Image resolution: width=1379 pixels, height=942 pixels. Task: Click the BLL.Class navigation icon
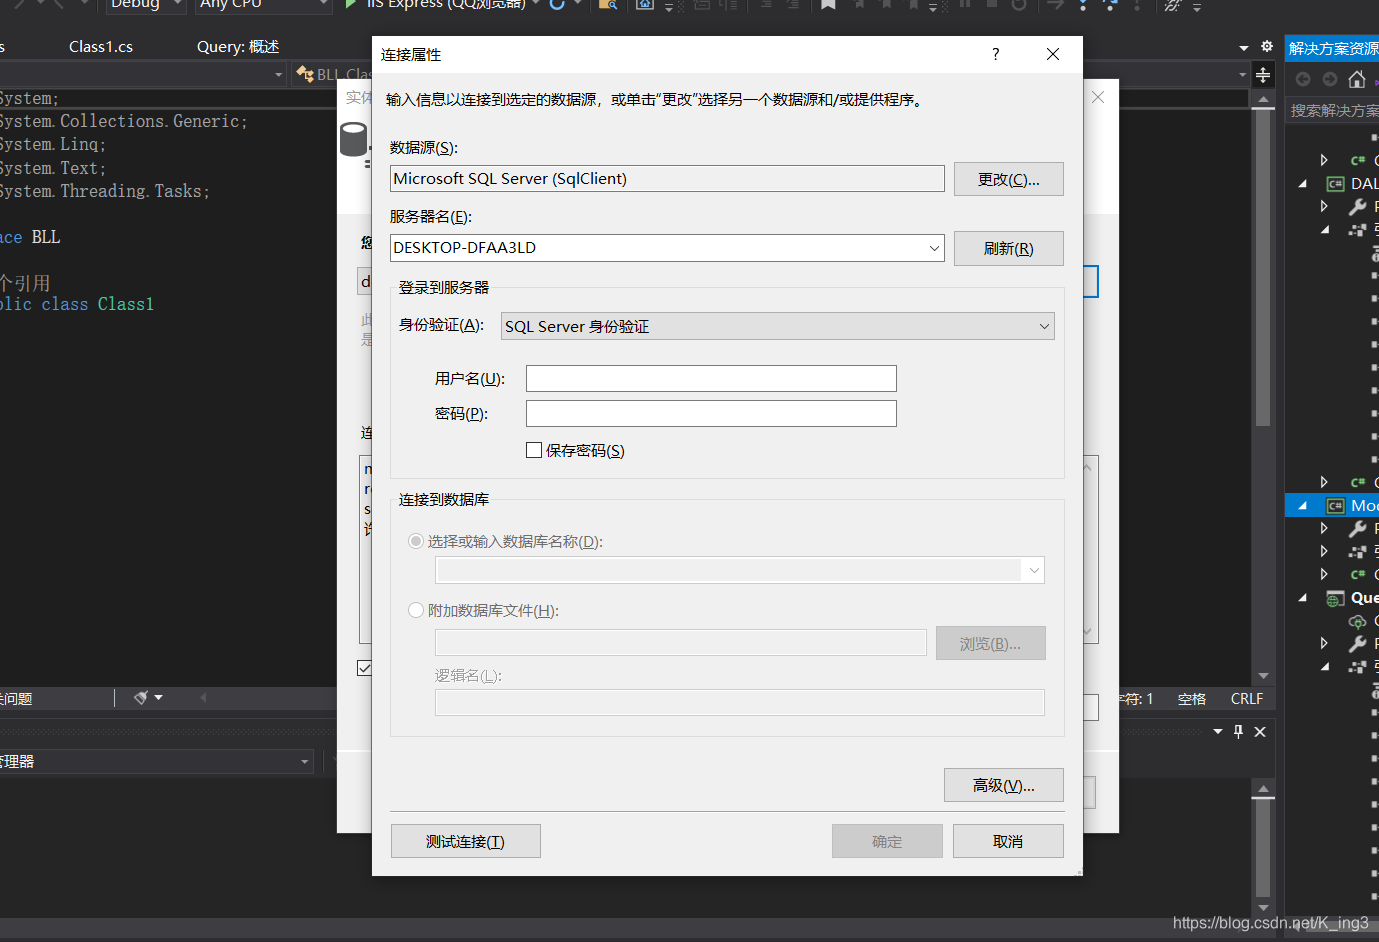point(306,74)
